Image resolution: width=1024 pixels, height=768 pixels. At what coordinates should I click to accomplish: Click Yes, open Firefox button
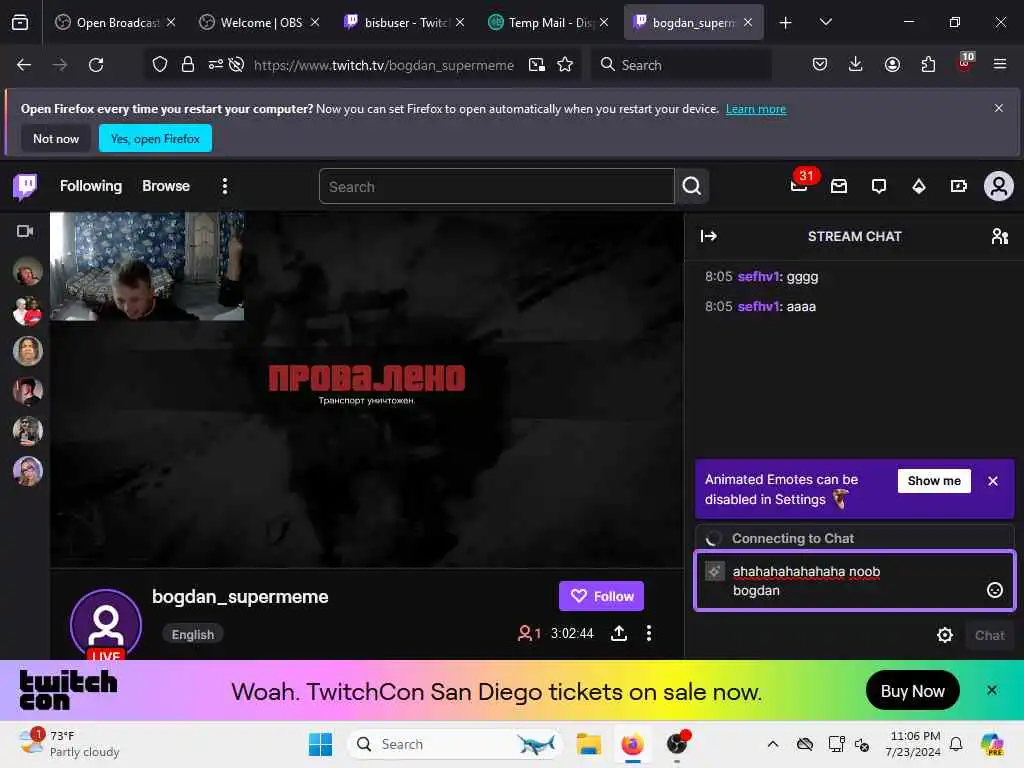155,138
